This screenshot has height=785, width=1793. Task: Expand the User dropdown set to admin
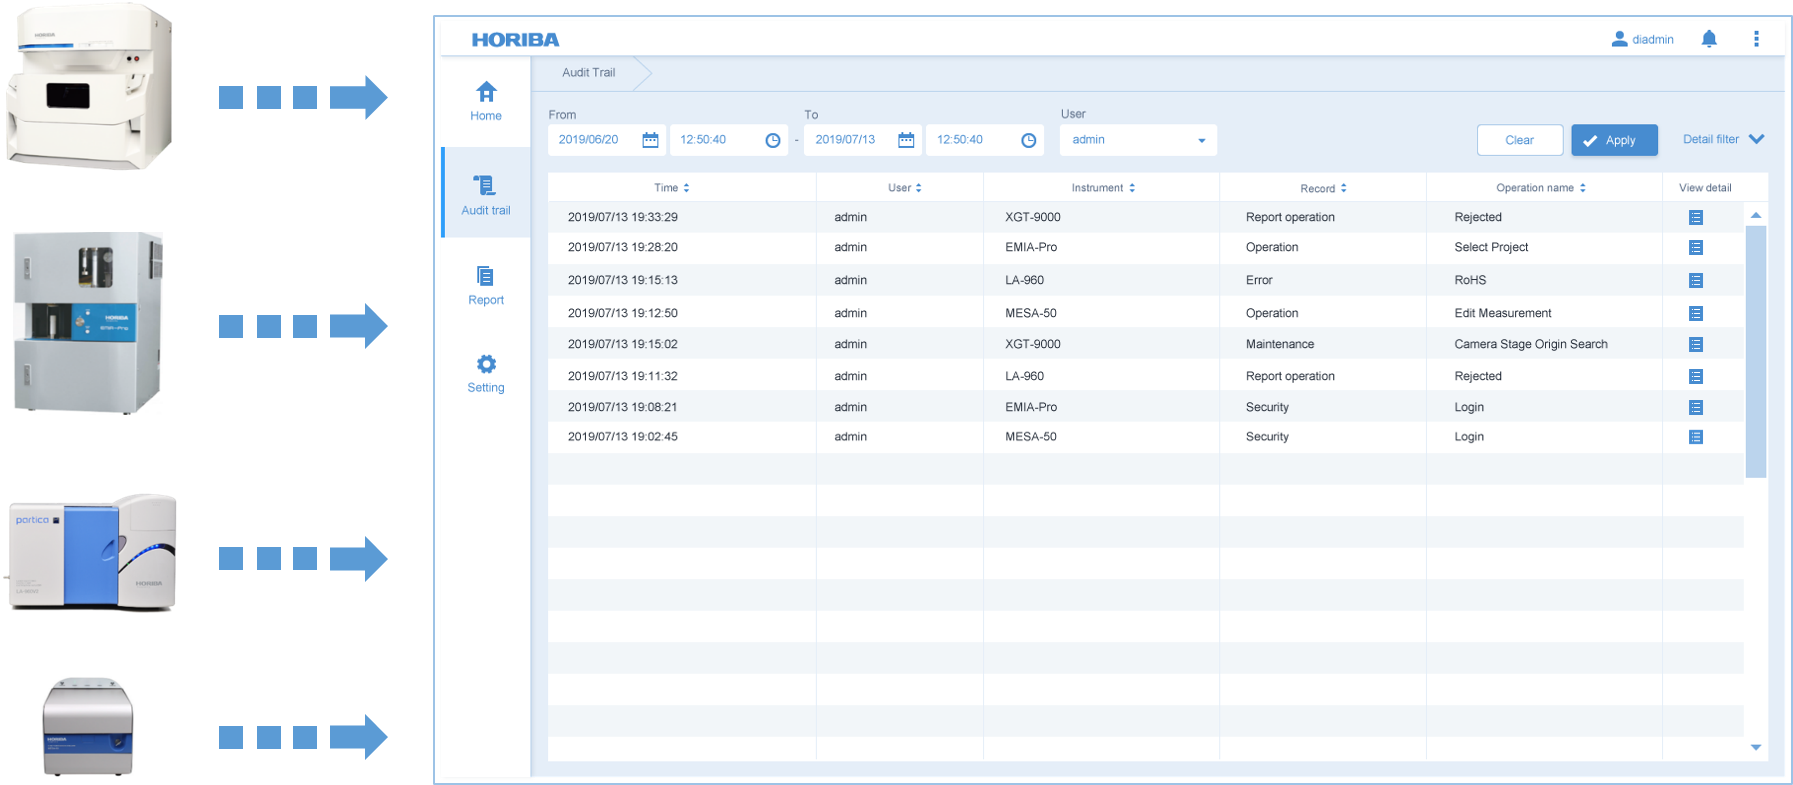(x=1201, y=141)
